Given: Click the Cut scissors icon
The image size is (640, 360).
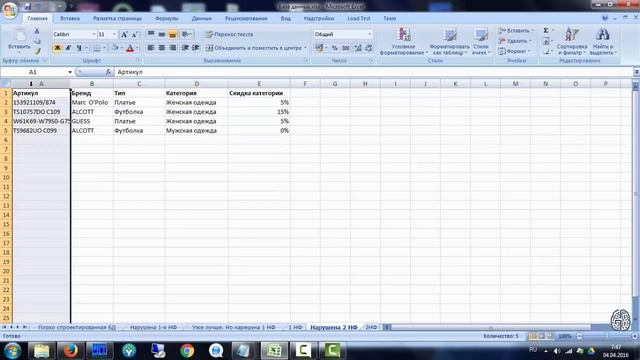Looking at the screenshot, I should [37, 31].
